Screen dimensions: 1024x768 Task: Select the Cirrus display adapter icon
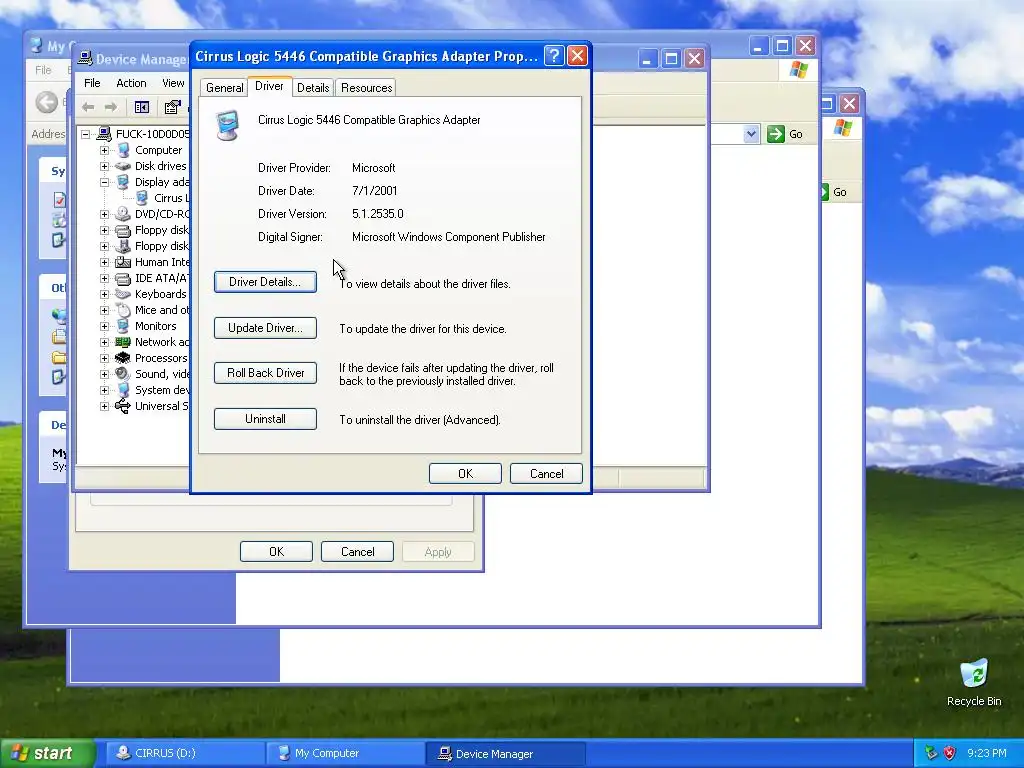[142, 198]
